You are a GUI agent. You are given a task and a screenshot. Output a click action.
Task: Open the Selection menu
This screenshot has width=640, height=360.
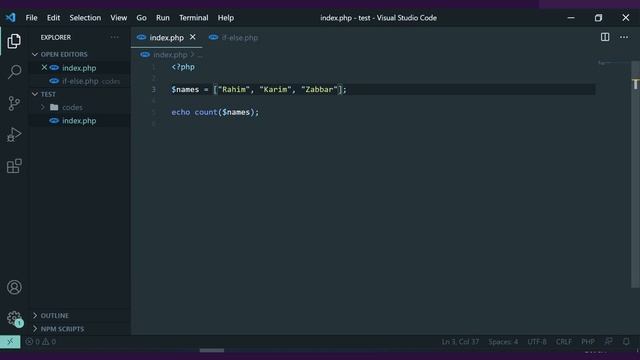[x=85, y=18]
